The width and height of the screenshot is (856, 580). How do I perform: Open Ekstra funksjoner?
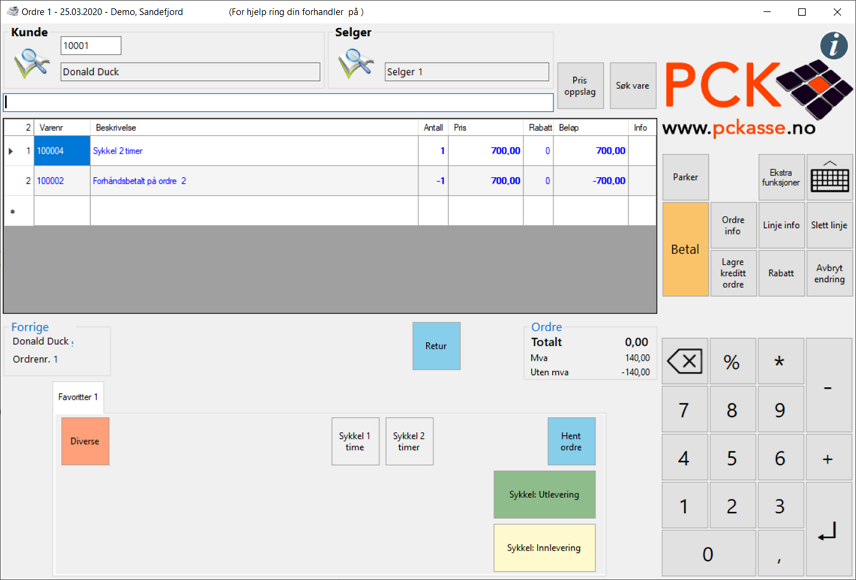781,177
